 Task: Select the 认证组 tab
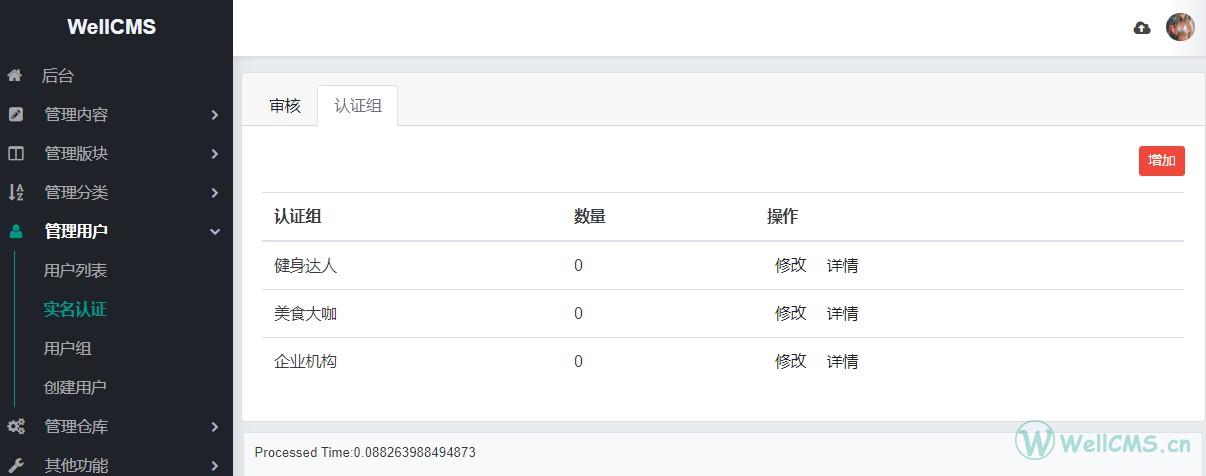pyautogui.click(x=358, y=106)
